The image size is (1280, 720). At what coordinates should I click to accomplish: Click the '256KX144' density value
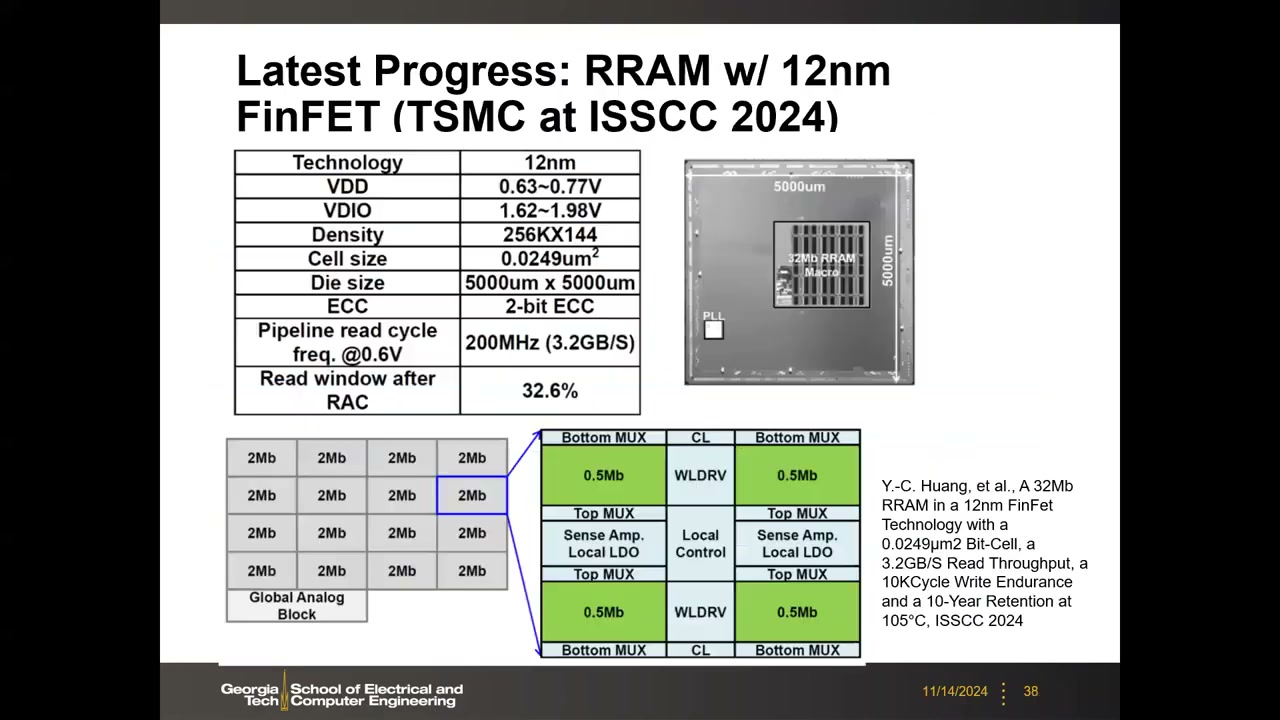550,235
